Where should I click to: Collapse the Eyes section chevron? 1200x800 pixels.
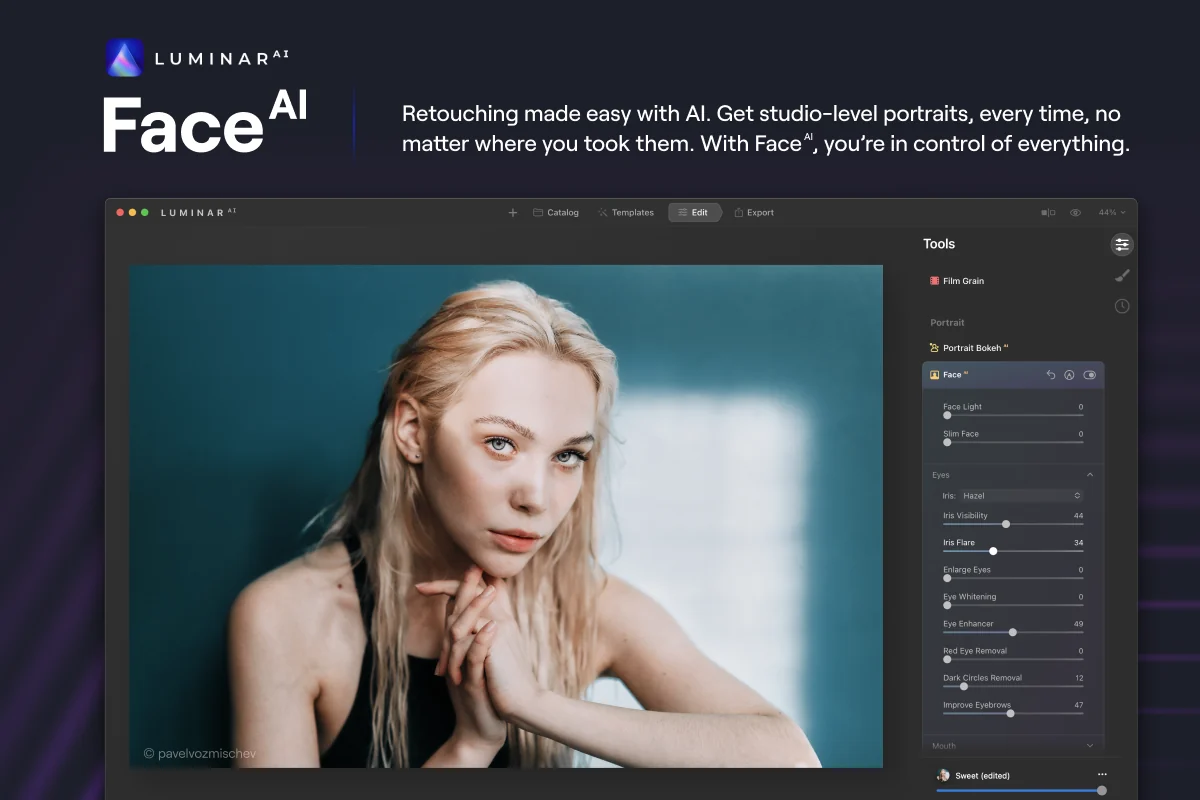click(1090, 475)
